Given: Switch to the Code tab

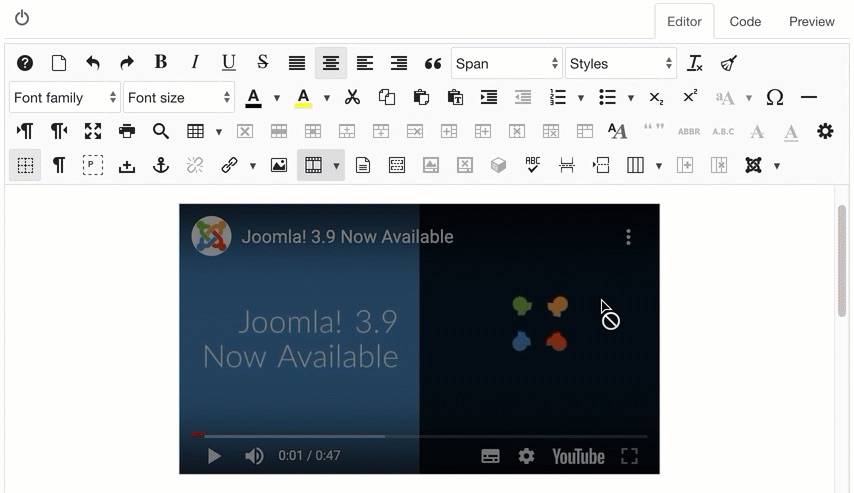Looking at the screenshot, I should pos(745,21).
